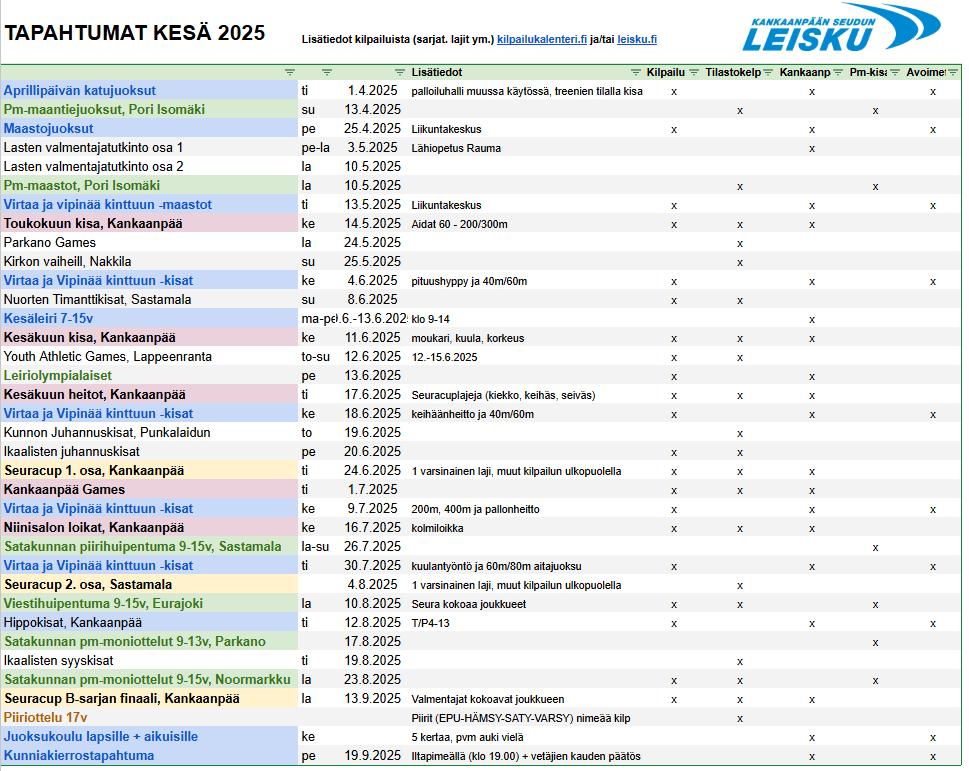Select the Juoksukoulu lapsille + aikuisille cell
The image size is (969, 771).
coord(150,736)
